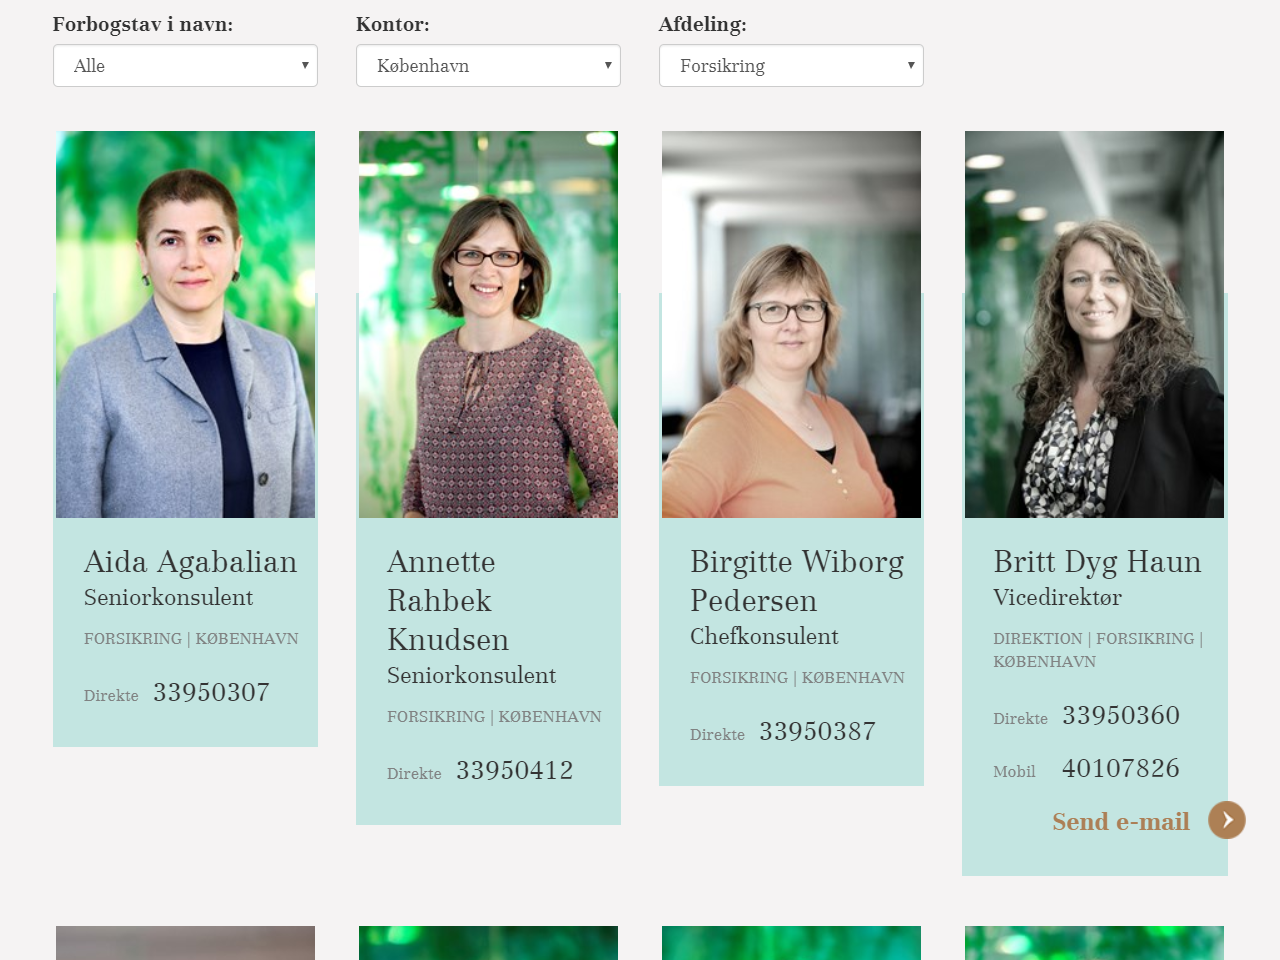Click the Afdeling: filter label
The image size is (1280, 960).
click(703, 24)
